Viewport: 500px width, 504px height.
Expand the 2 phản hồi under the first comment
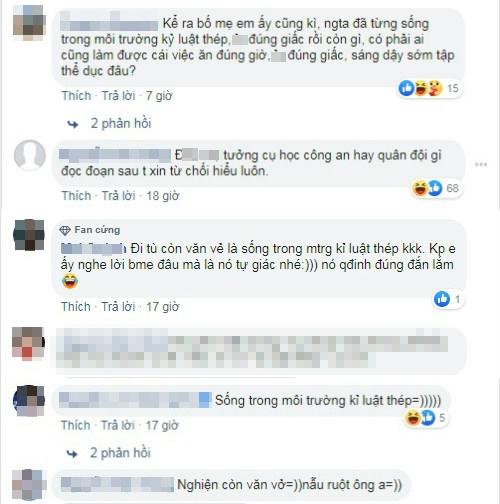[x=121, y=123]
